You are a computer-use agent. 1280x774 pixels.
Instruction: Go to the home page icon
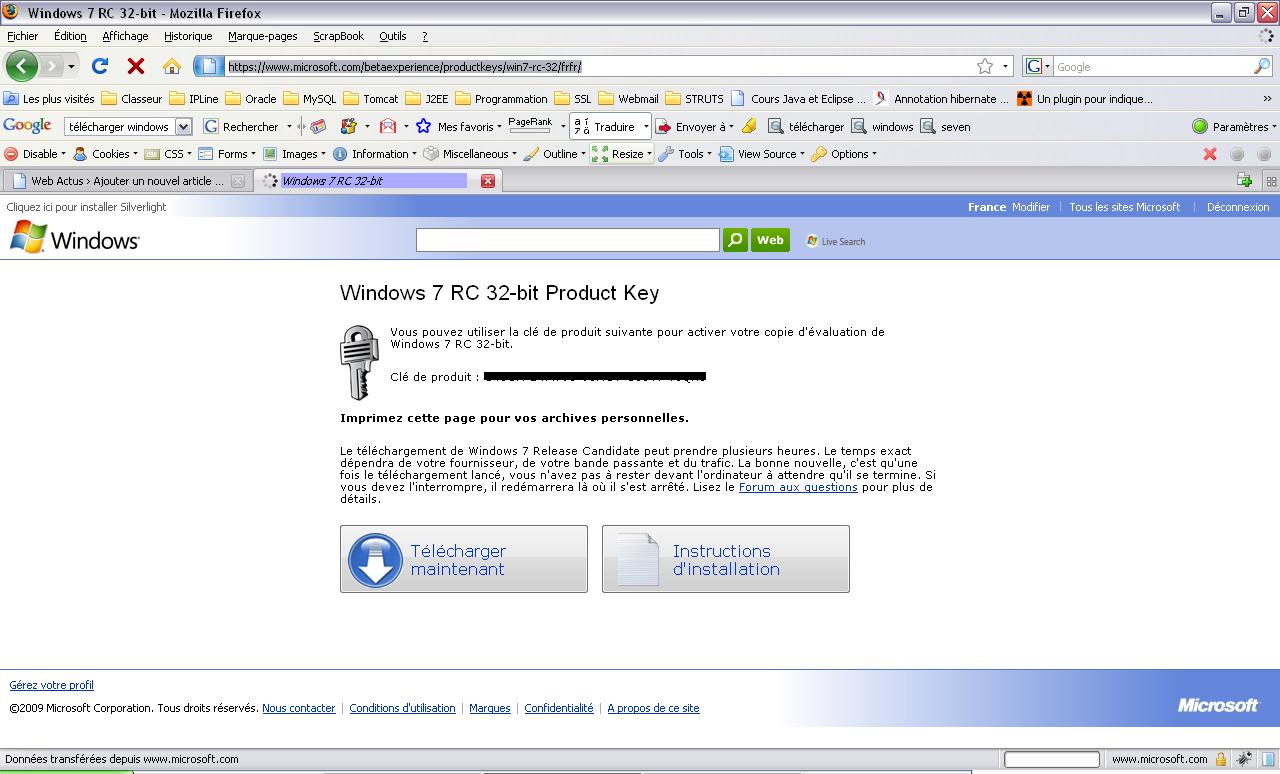coord(172,67)
